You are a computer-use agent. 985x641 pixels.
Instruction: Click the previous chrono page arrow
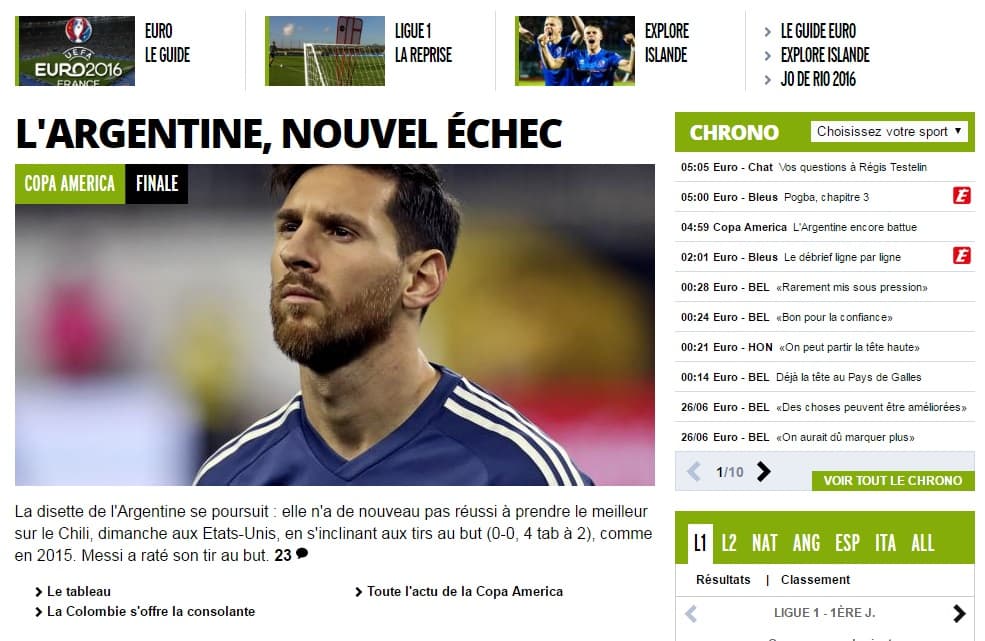point(694,471)
